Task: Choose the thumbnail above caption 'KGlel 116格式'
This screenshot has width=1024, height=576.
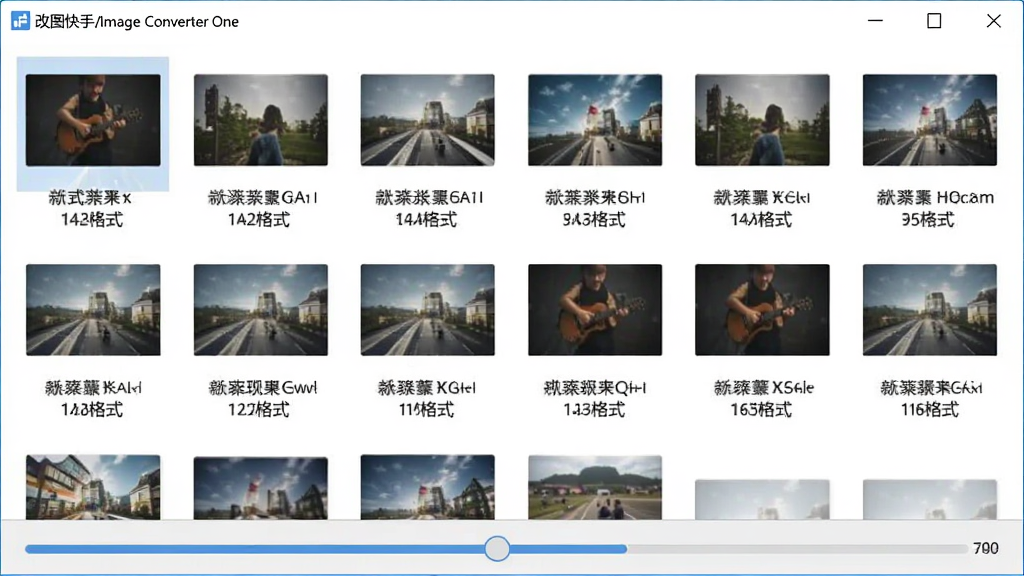Action: [428, 310]
